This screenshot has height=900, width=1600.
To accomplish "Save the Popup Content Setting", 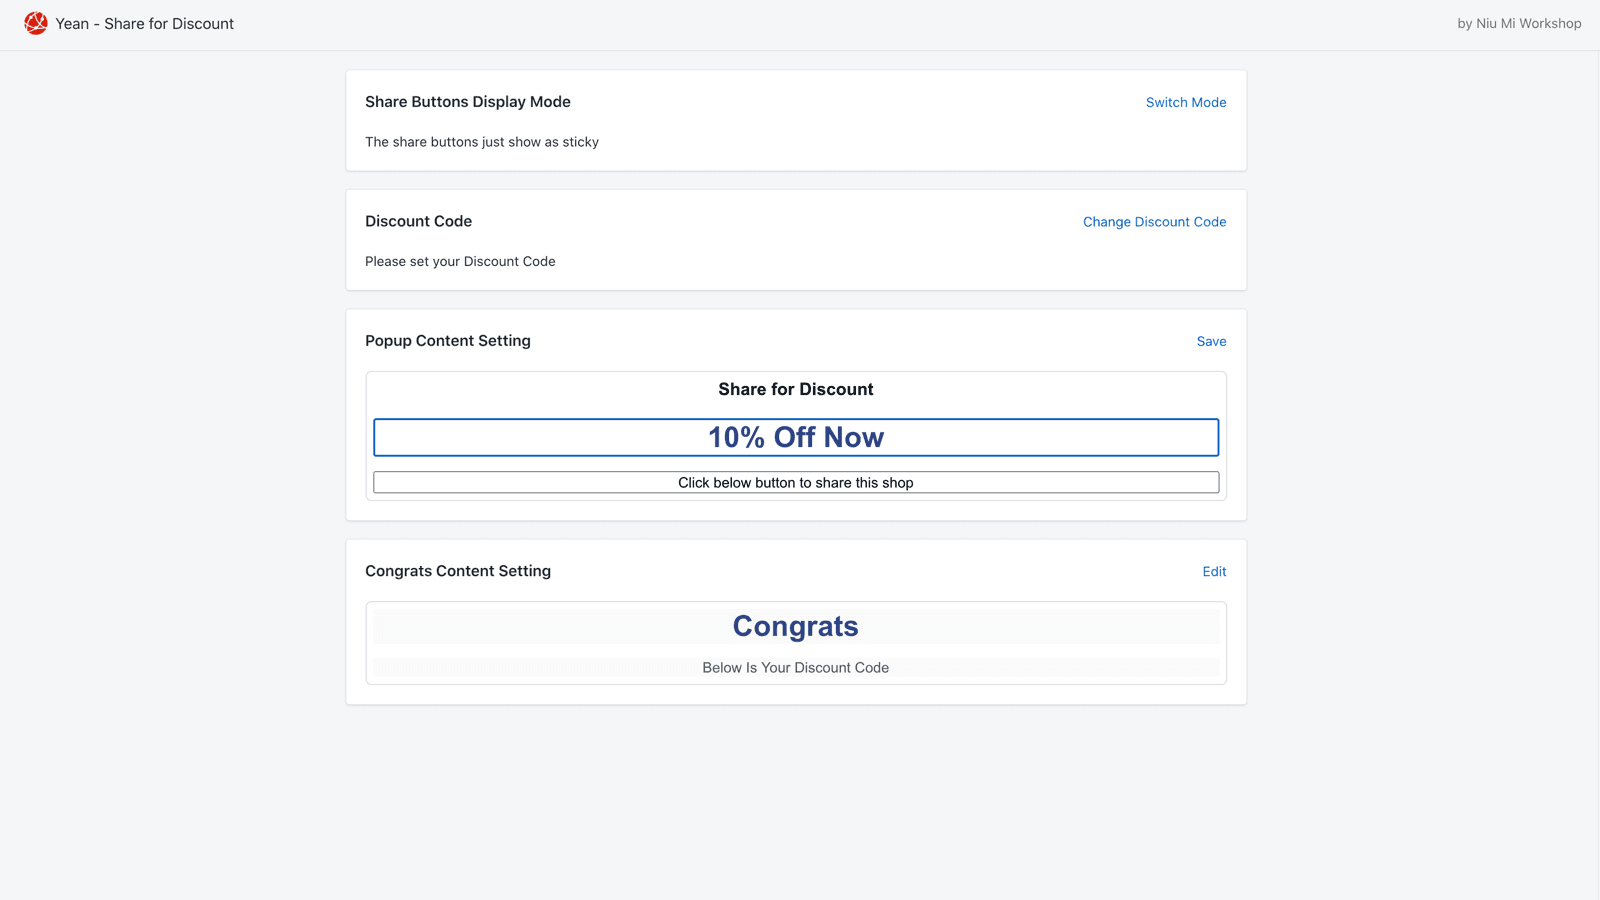I will click(1211, 341).
